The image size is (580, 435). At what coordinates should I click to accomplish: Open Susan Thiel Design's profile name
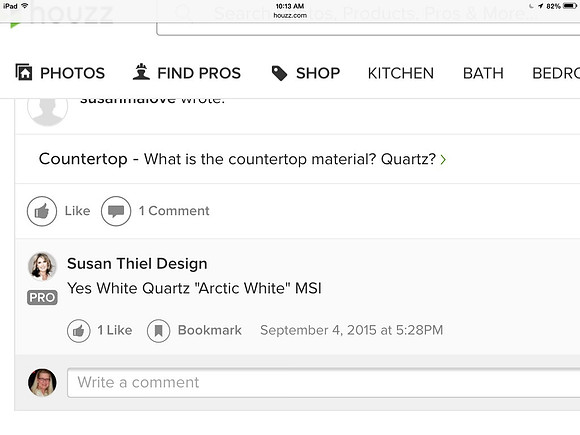[137, 264]
